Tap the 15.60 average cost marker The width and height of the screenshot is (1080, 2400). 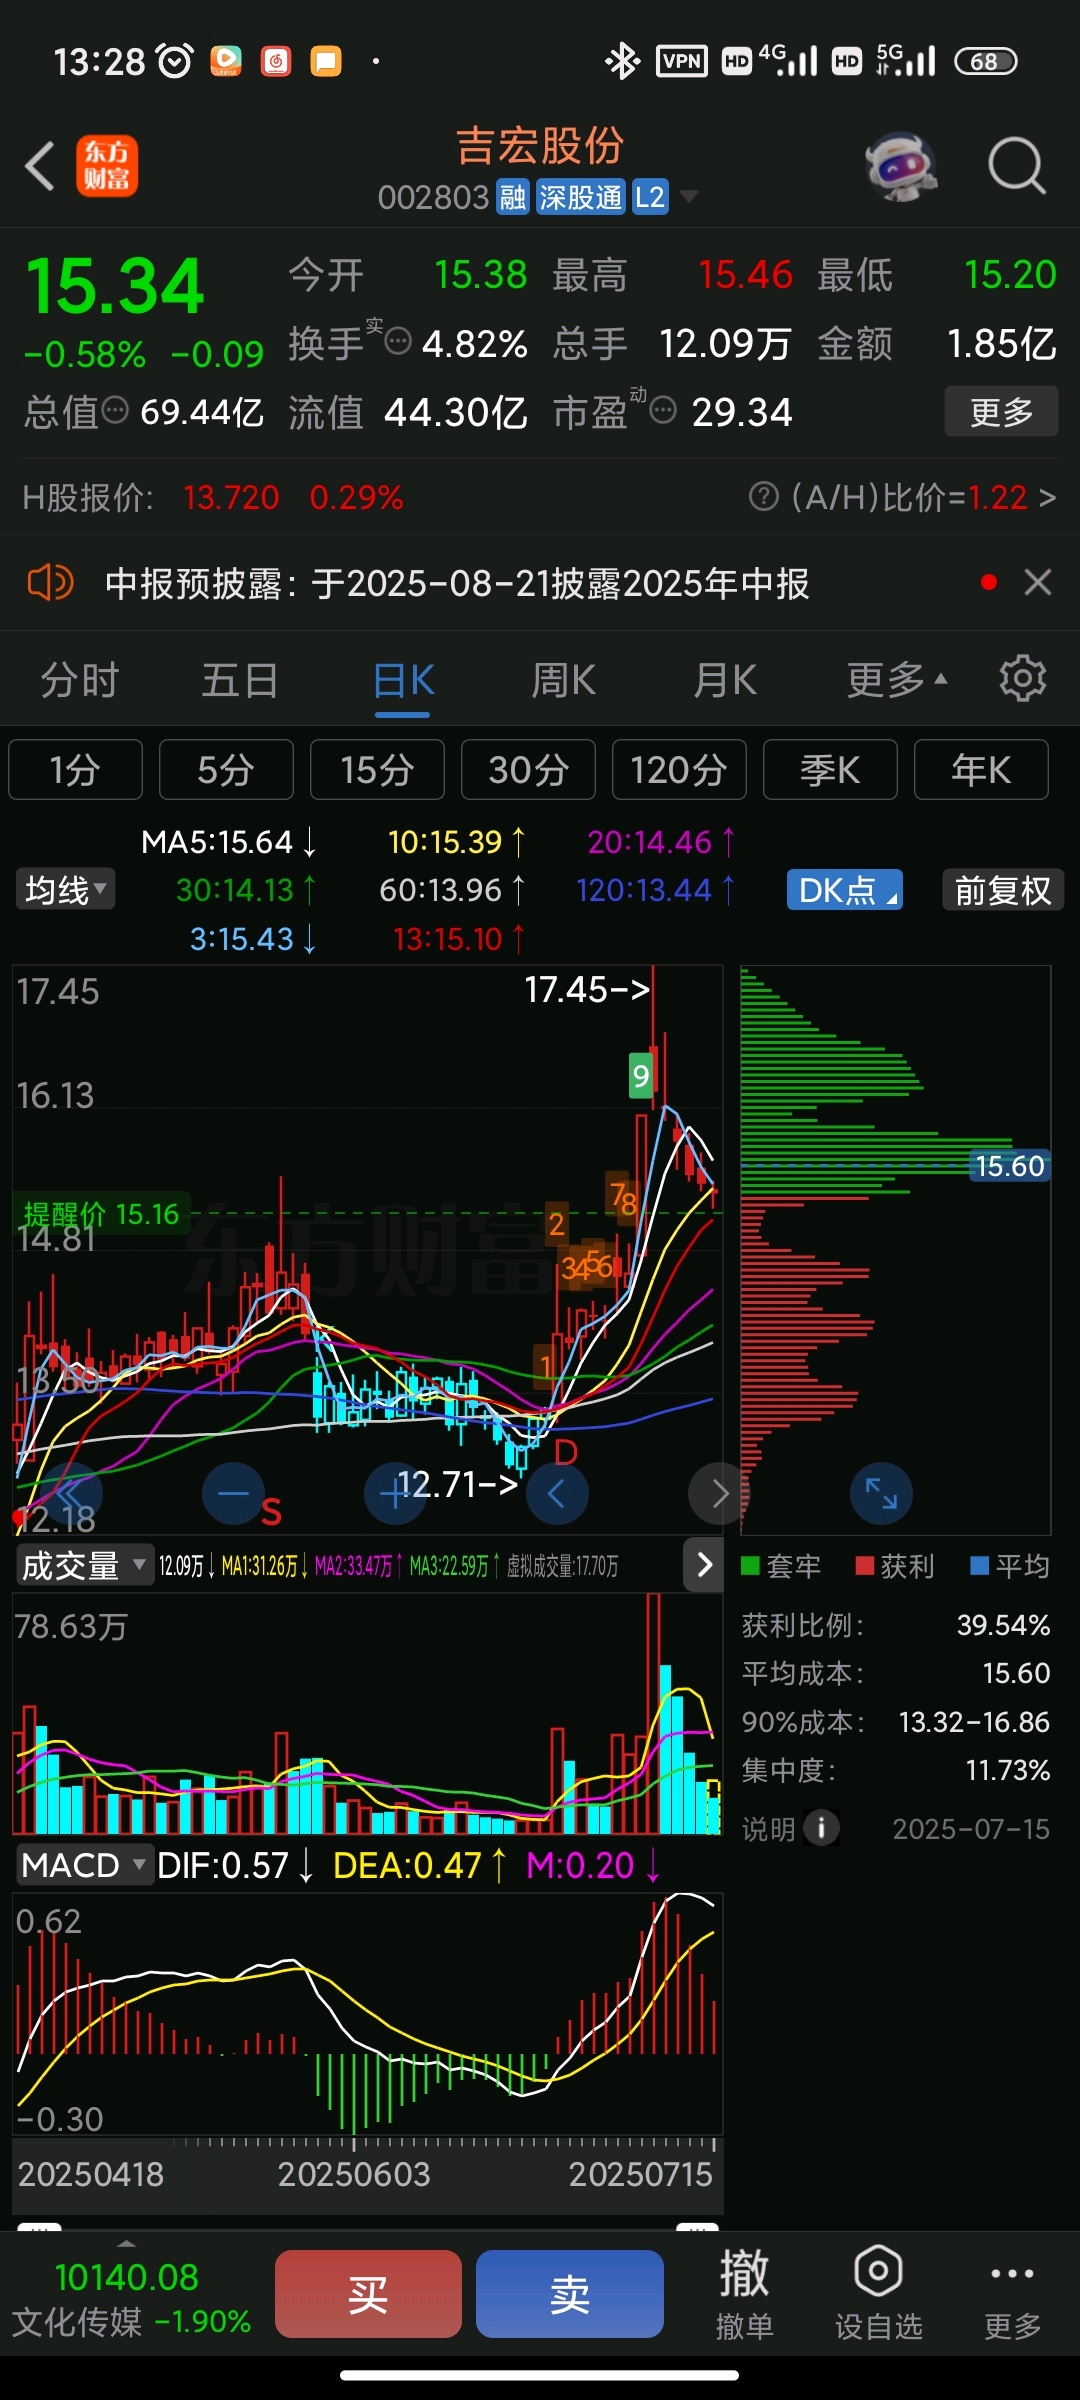1009,1165
